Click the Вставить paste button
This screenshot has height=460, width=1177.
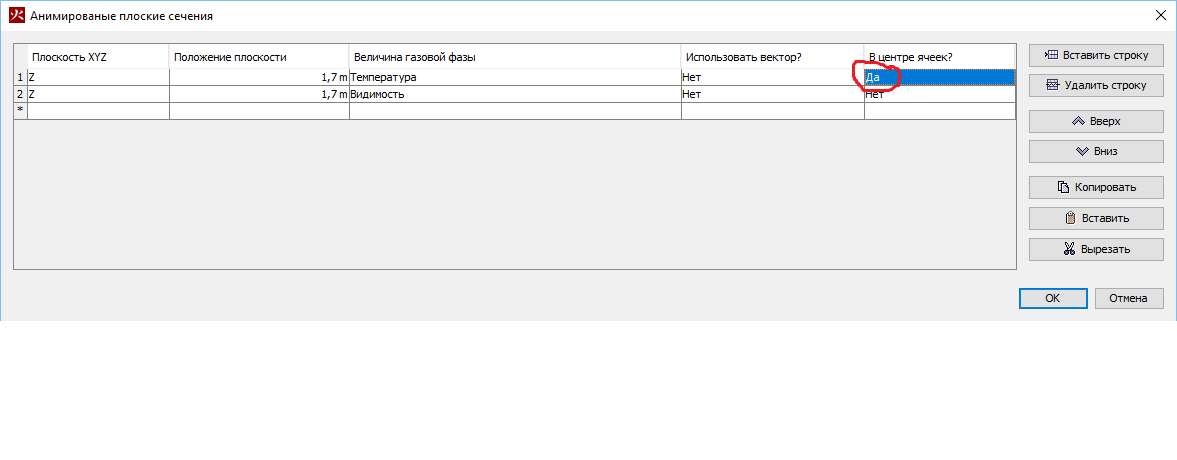coord(1095,218)
